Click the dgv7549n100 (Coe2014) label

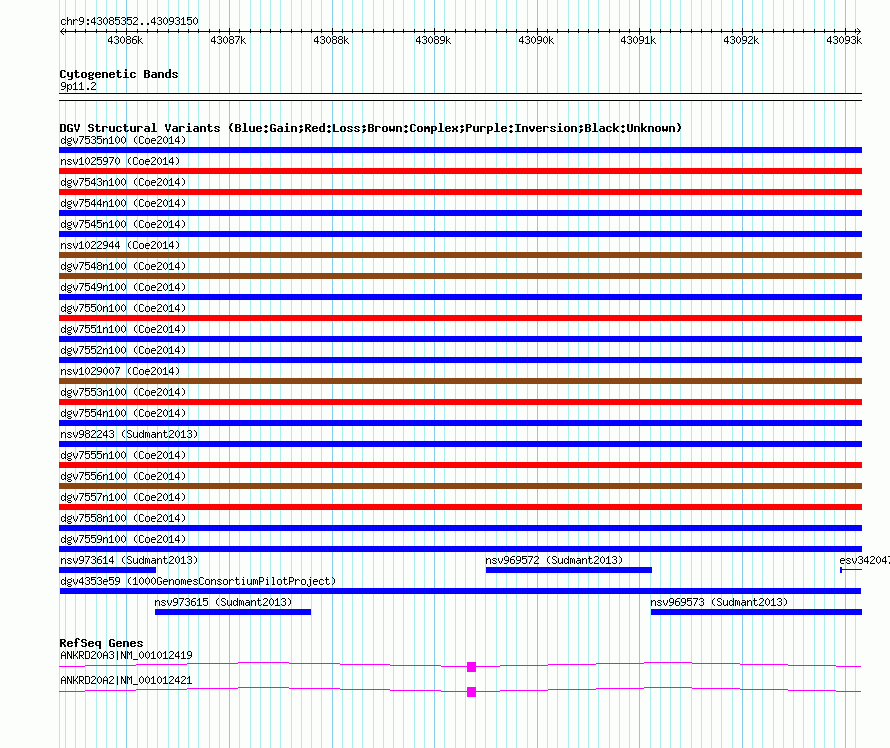123,287
